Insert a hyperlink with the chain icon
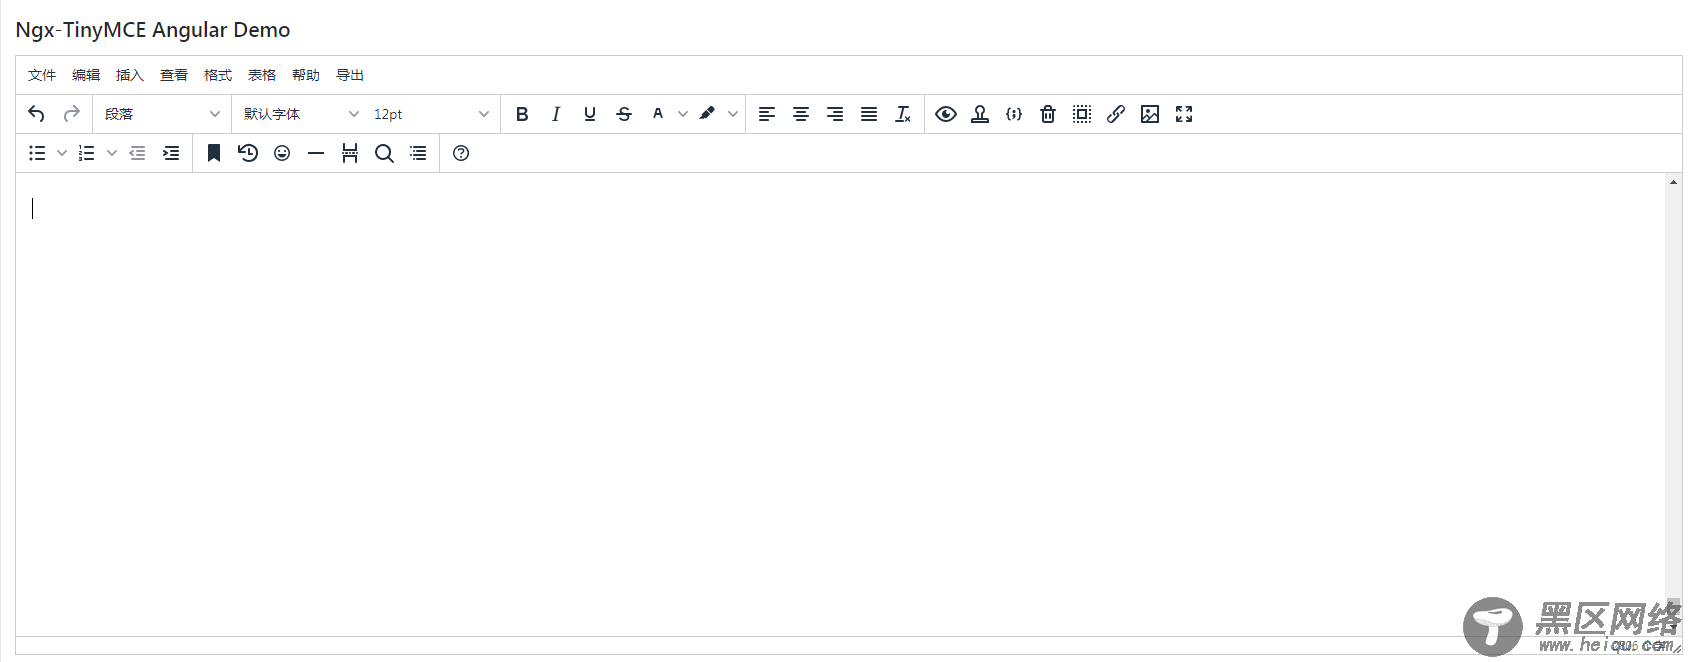Image resolution: width=1695 pixels, height=662 pixels. point(1116,114)
